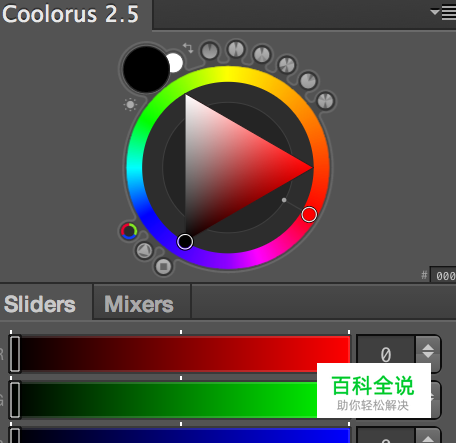
Task: Open the Coolorus panel flyout menu
Action: click(x=443, y=13)
